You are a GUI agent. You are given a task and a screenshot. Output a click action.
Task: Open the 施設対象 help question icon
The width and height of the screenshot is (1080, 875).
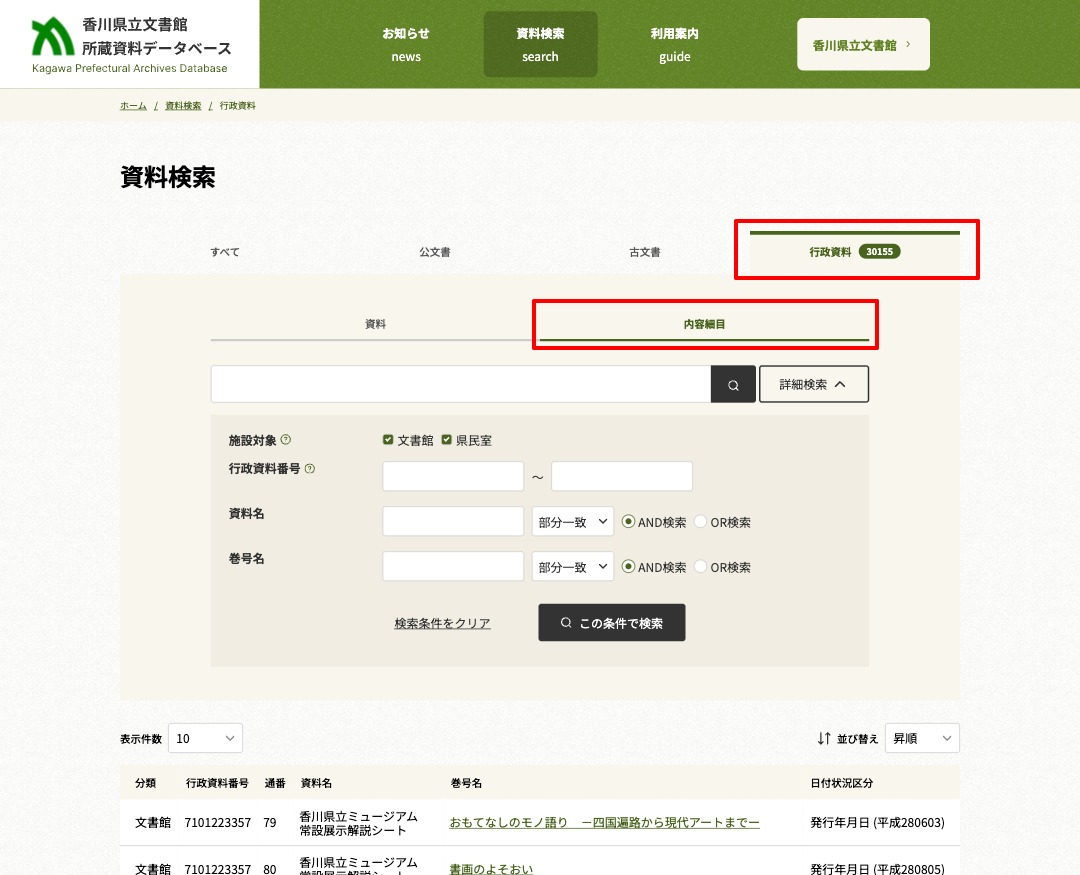click(286, 438)
